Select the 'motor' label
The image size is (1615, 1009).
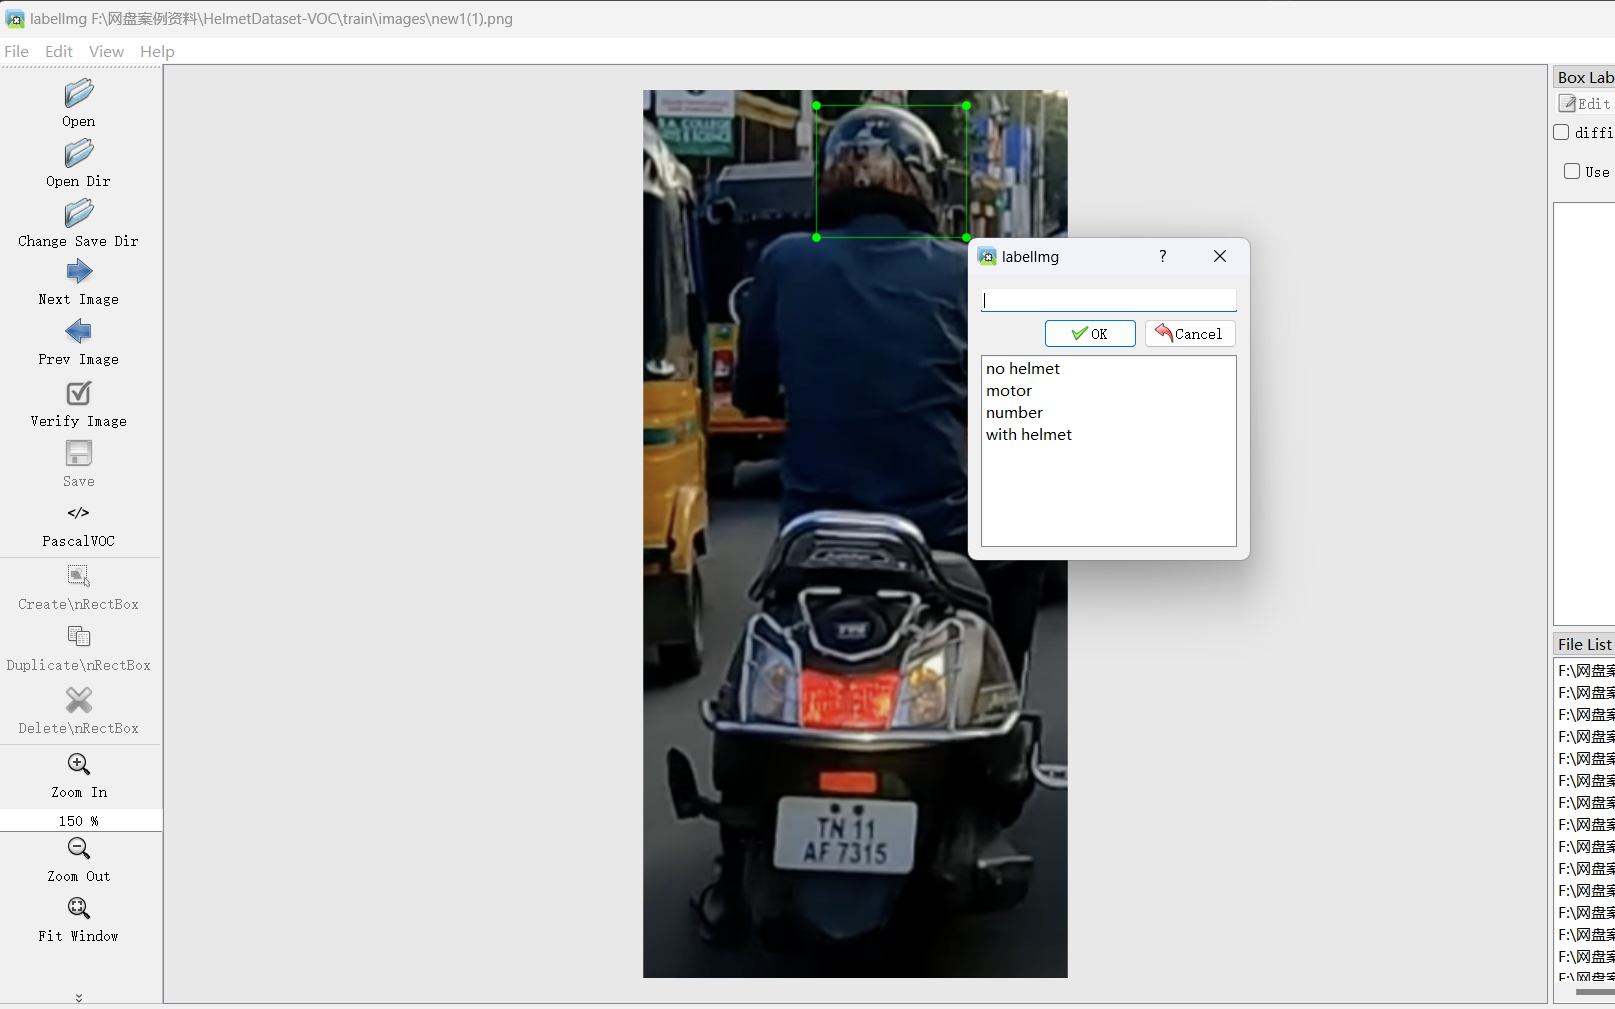point(1009,391)
